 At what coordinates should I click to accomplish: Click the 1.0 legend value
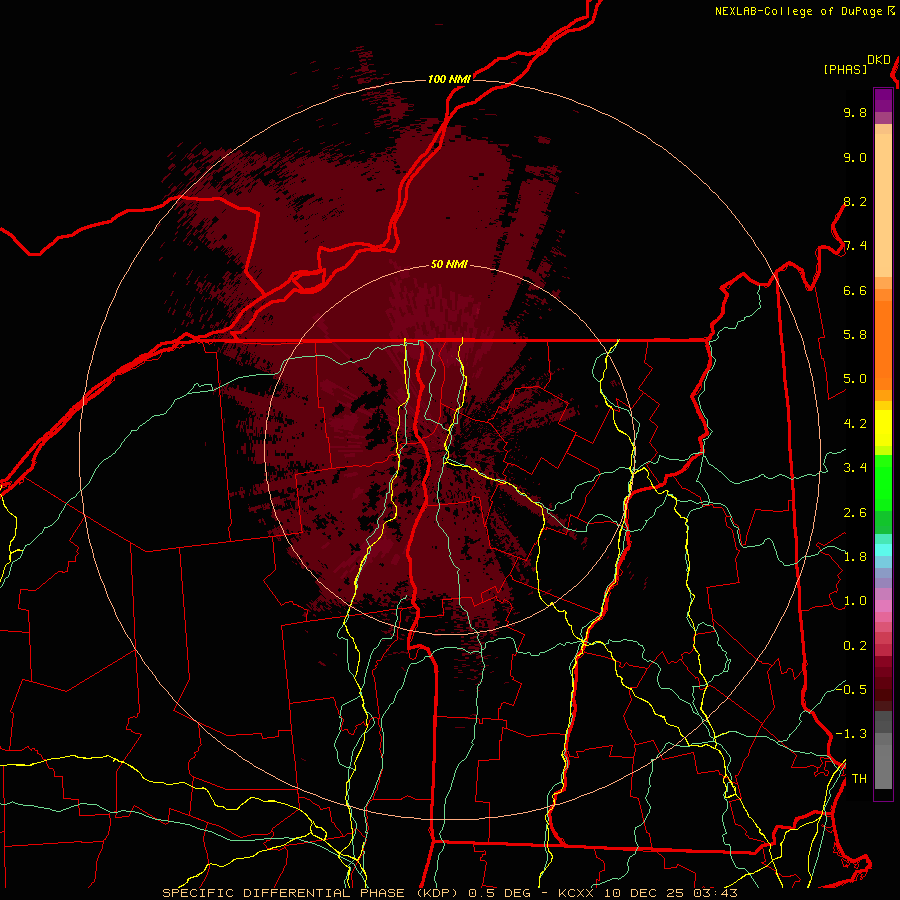855,601
